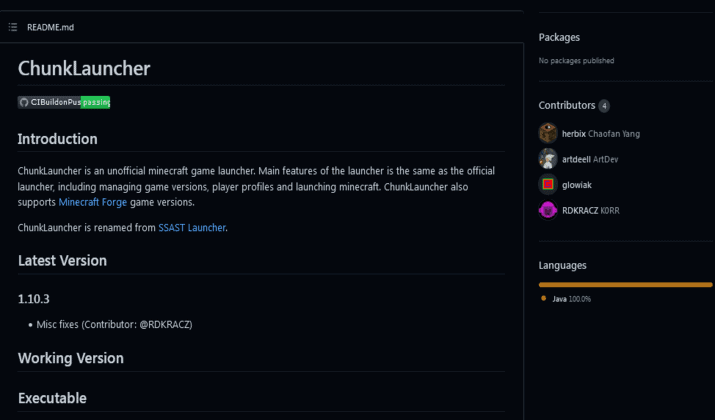Open herbix Chaofan Yang profile link

[x=601, y=134]
